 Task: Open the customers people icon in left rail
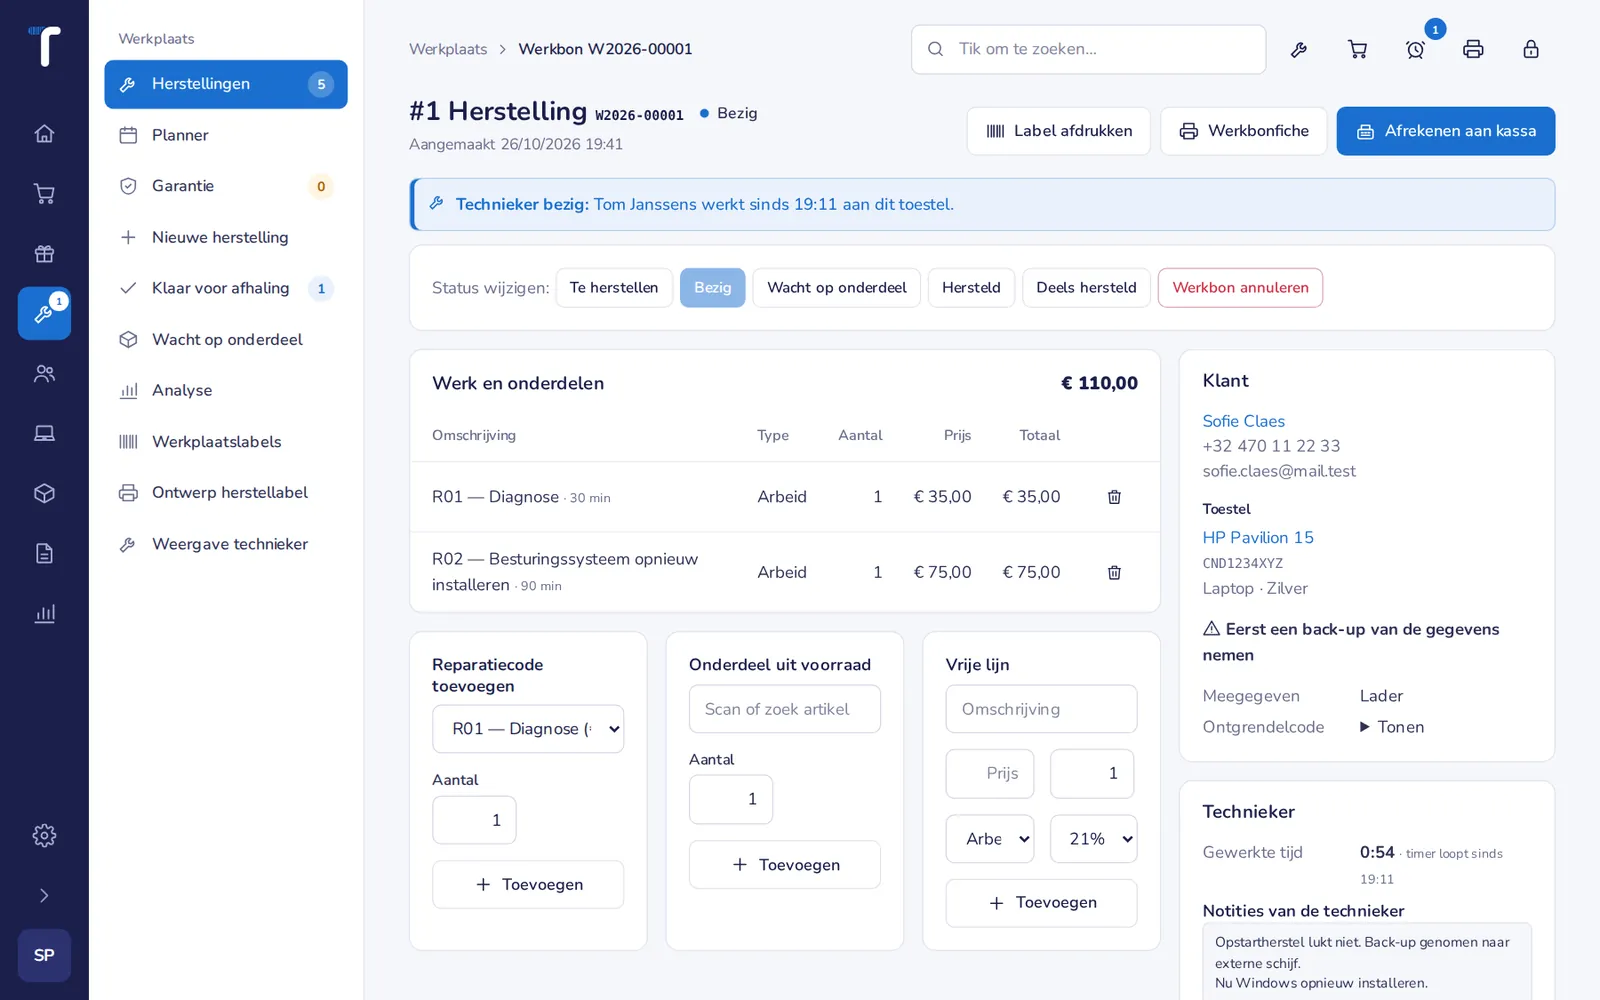tap(44, 374)
